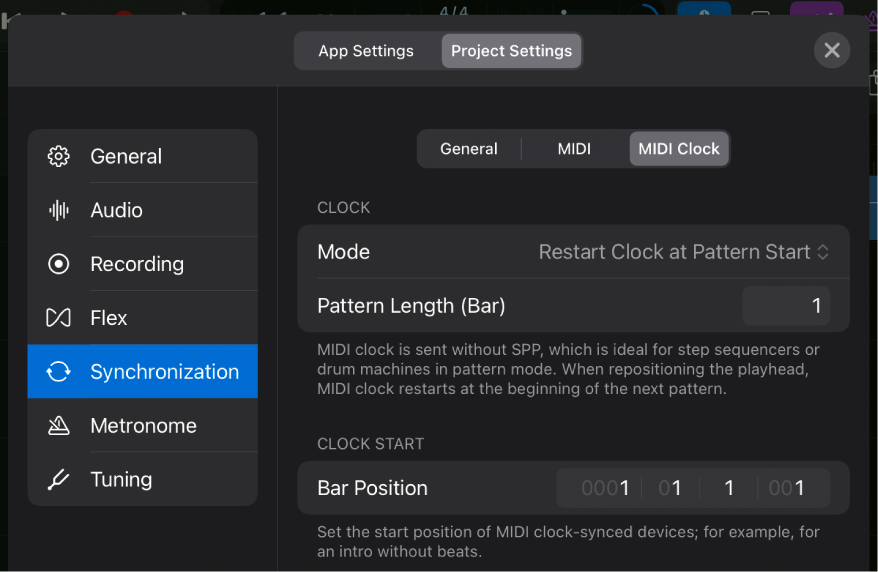Switch to the App Settings tab
878x572 pixels.
tap(366, 51)
